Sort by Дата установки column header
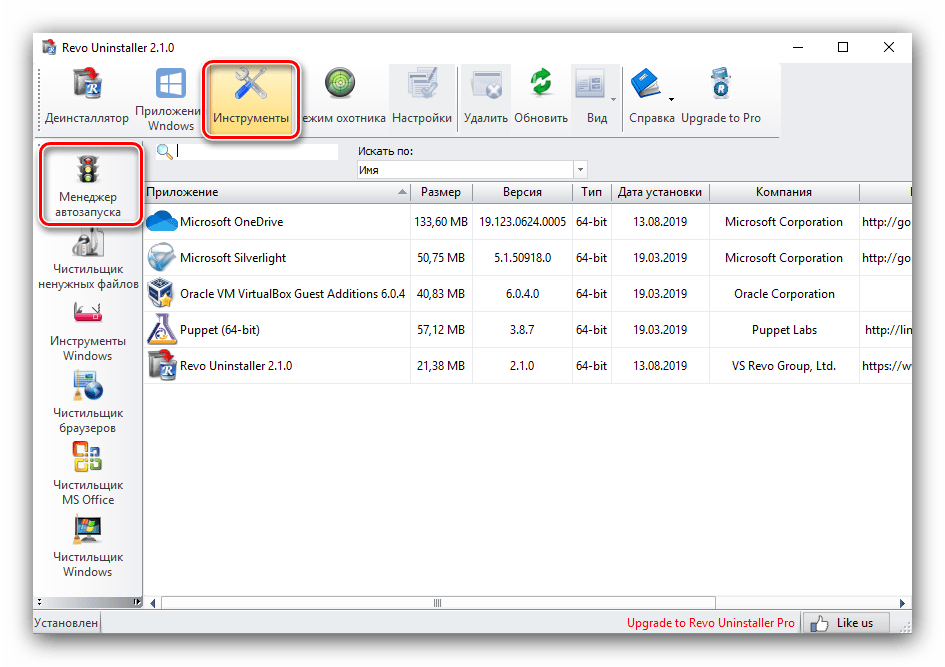This screenshot has width=945, height=667. pyautogui.click(x=659, y=192)
